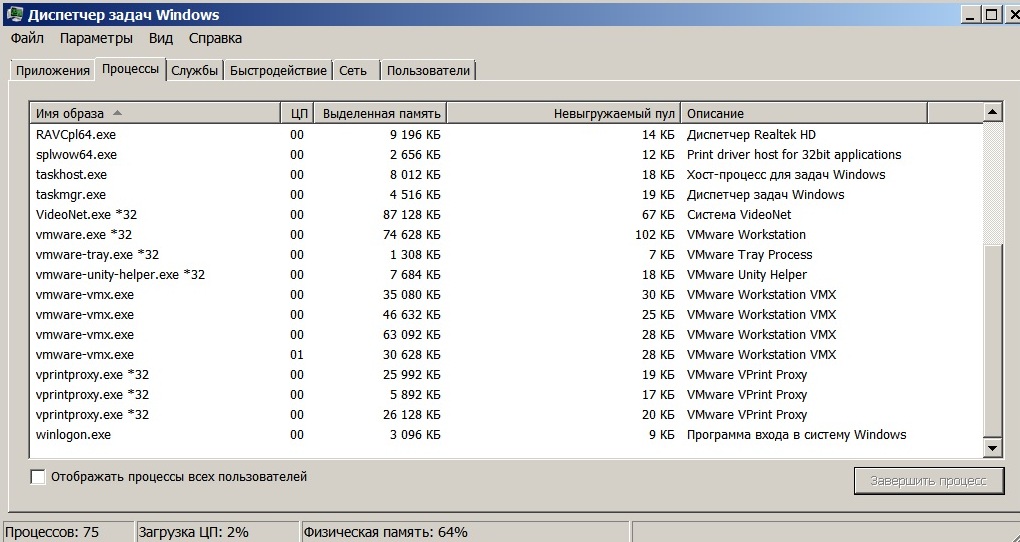
Task: Sort by the Имя образа column header
Action: 155,113
